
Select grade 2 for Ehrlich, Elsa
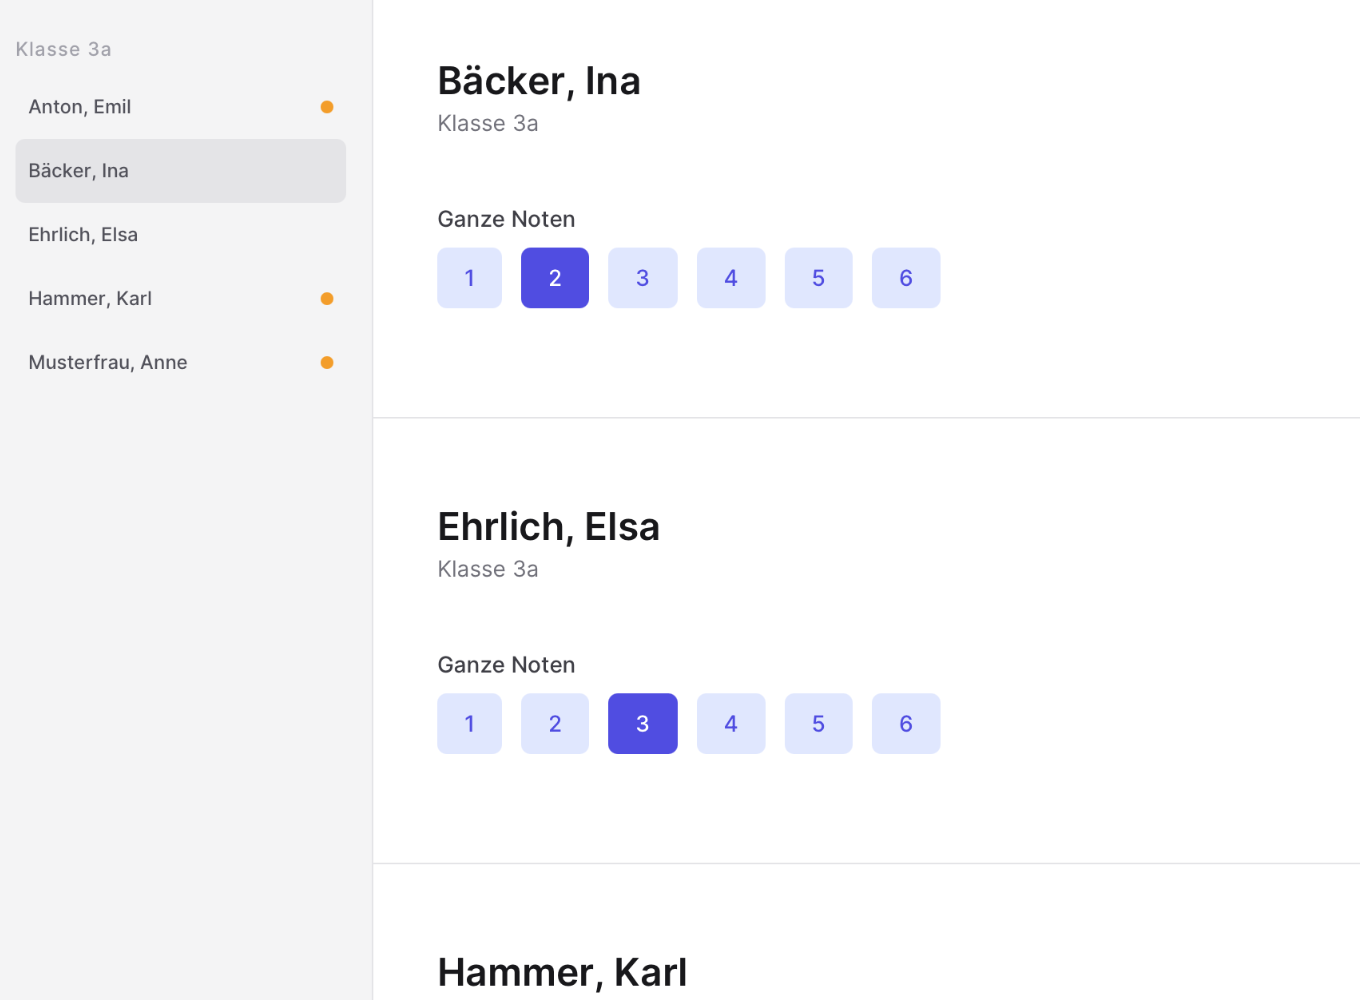tap(554, 723)
